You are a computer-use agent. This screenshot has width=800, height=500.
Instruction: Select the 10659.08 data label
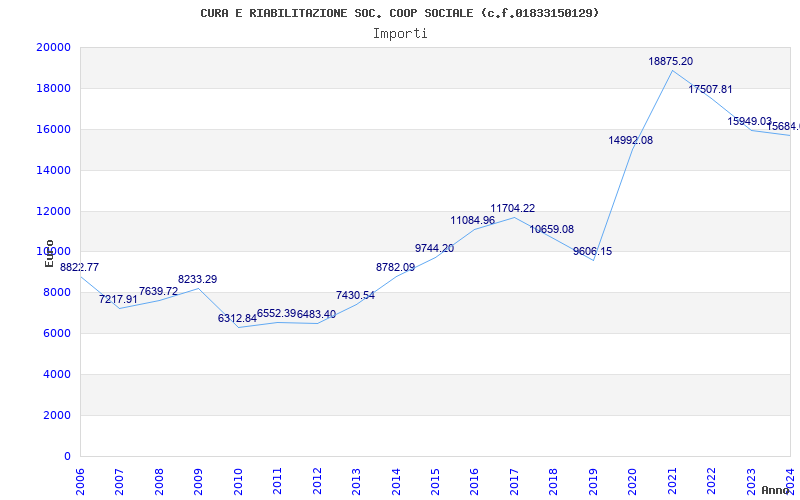(x=552, y=230)
